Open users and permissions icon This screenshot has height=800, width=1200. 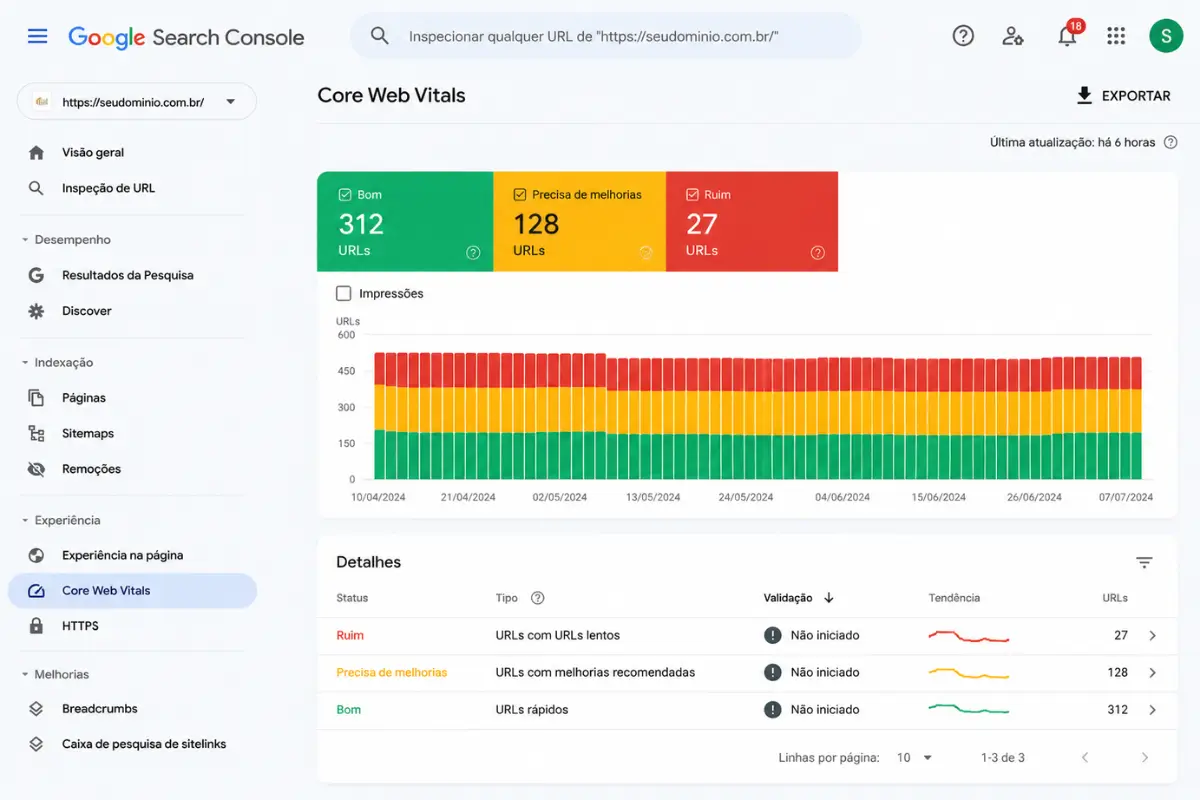click(x=1013, y=36)
